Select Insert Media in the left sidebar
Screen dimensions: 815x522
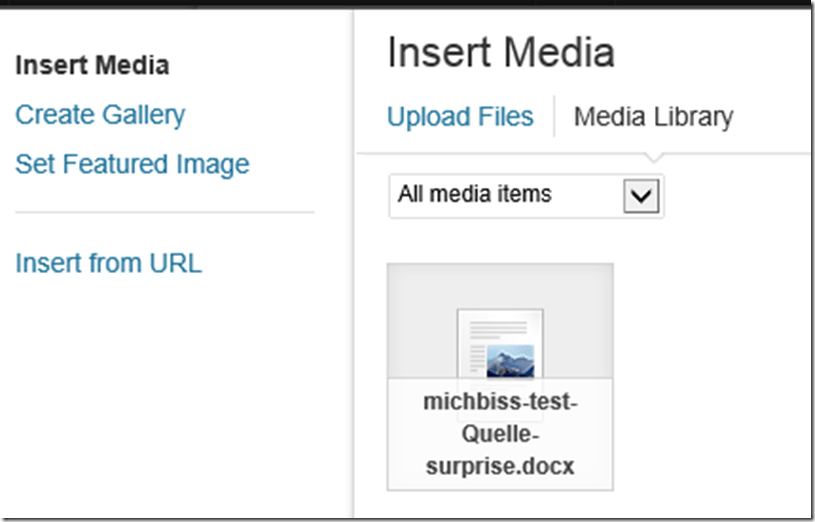tap(92, 66)
